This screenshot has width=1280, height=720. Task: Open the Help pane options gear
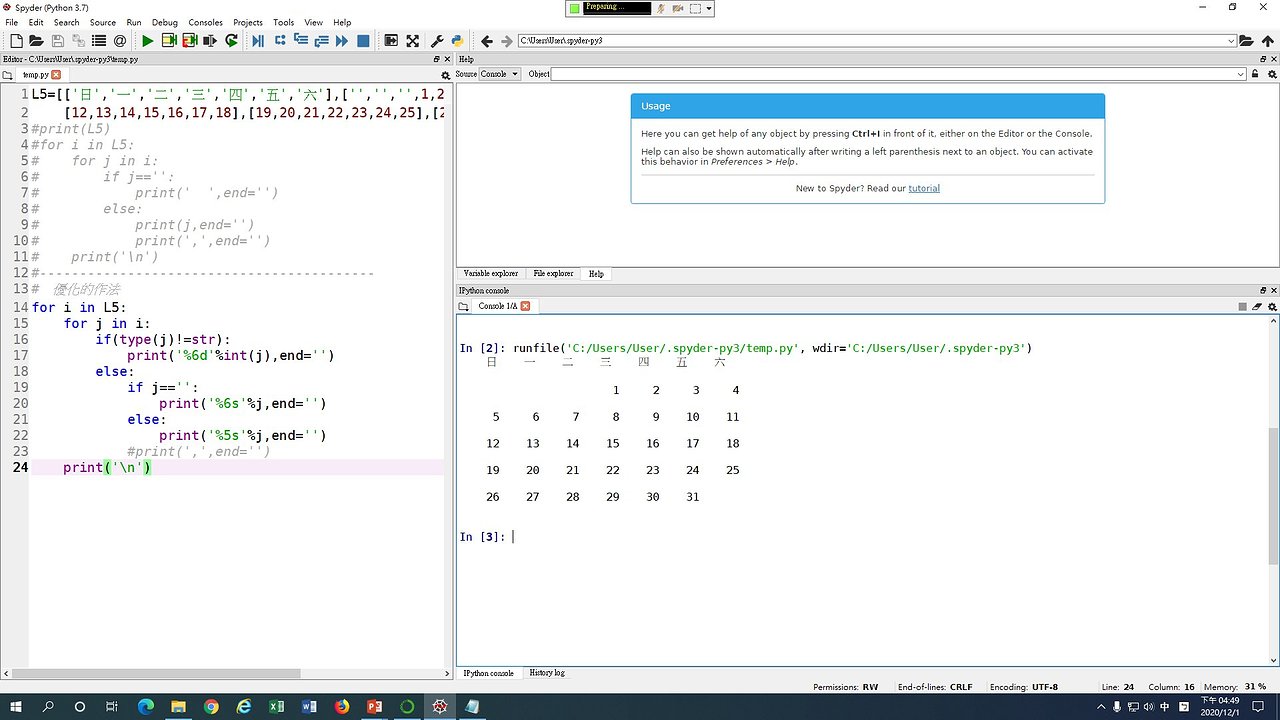(x=1271, y=74)
